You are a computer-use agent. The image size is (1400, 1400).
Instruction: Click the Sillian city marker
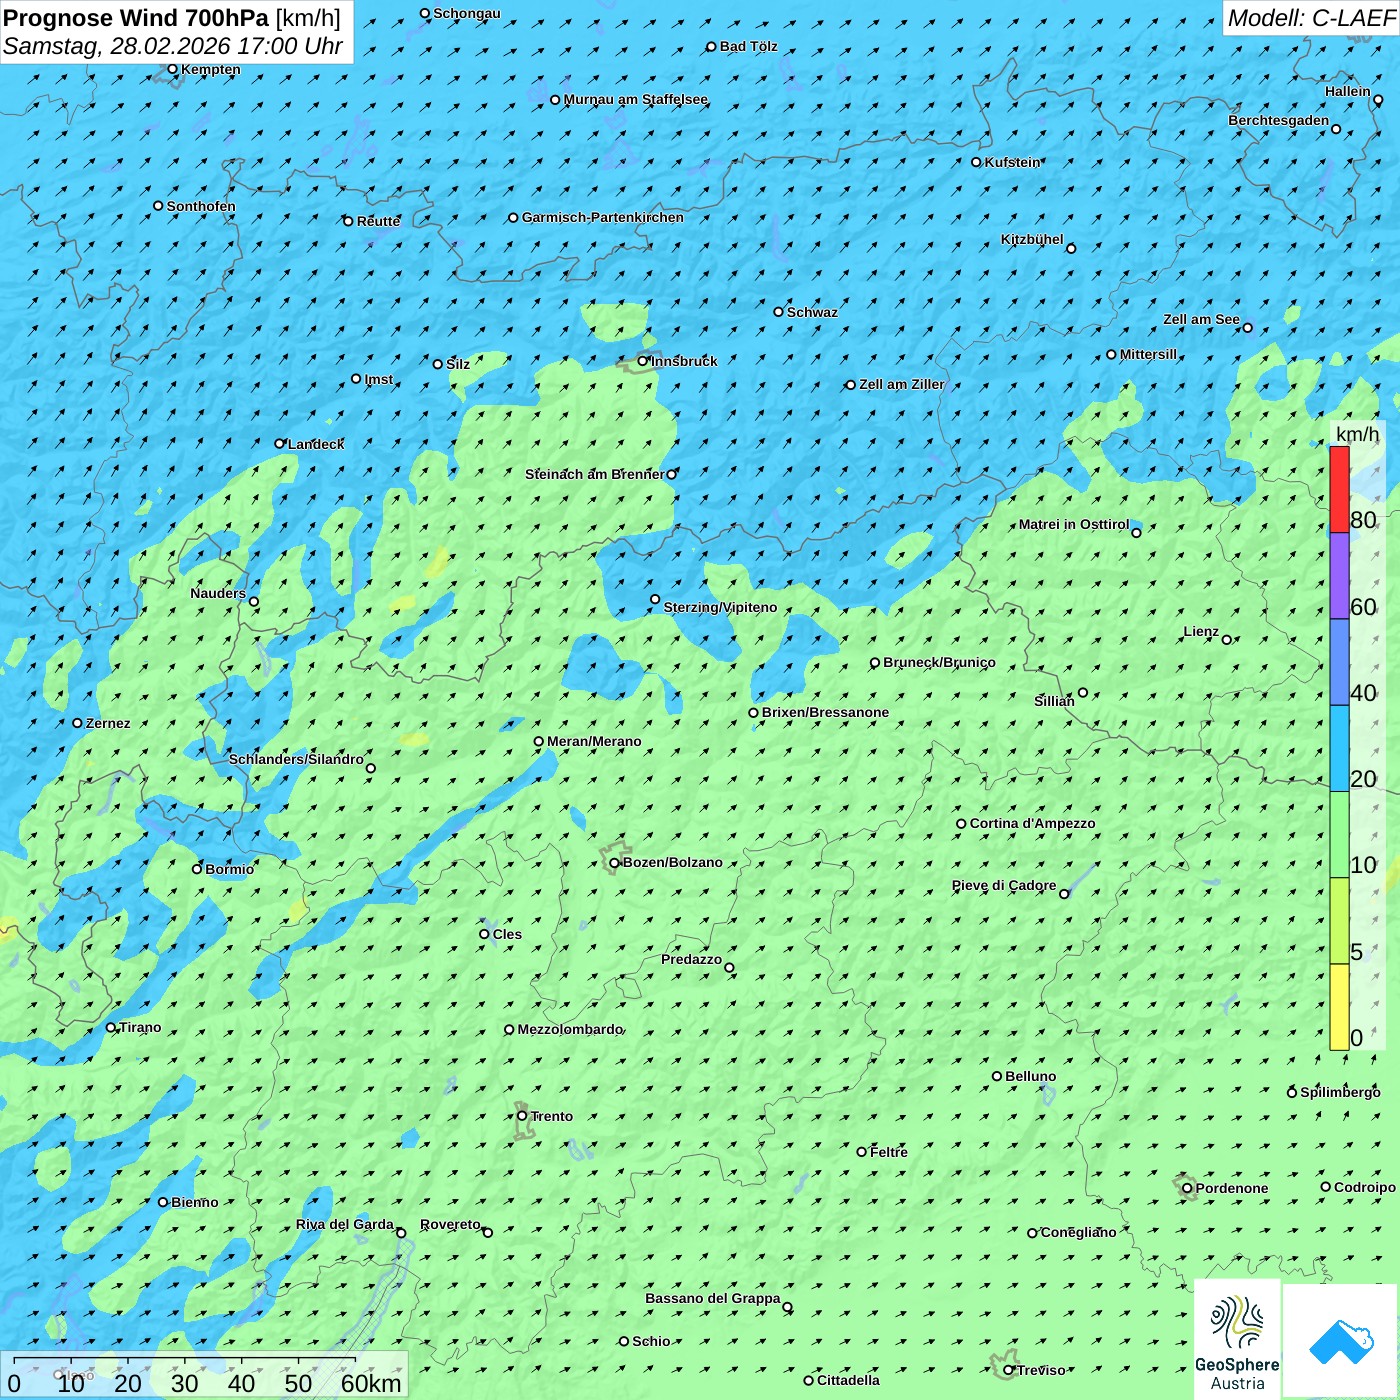tap(1082, 692)
